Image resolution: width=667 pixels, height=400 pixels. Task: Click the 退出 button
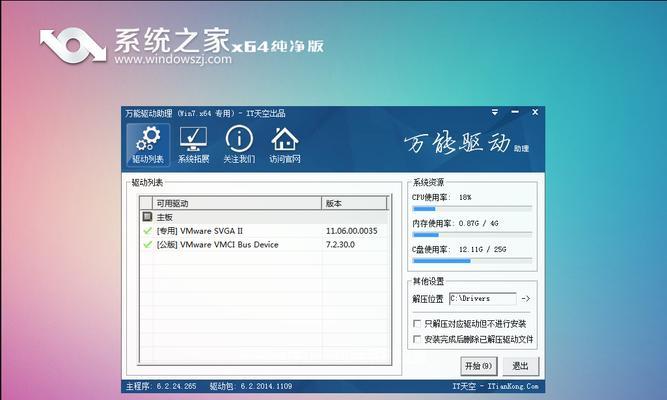coord(520,366)
